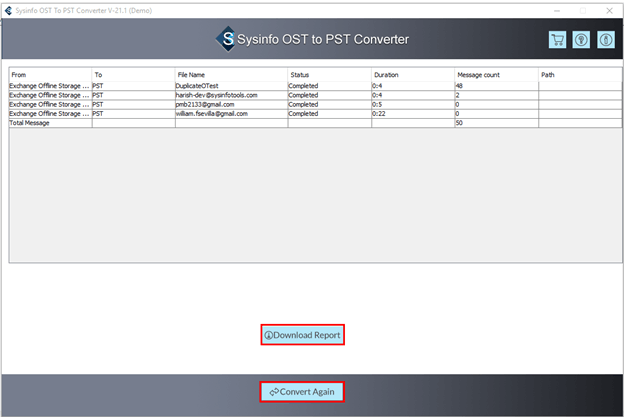
Task: Click Completed status for DuplicateOTest row
Action: coord(330,86)
